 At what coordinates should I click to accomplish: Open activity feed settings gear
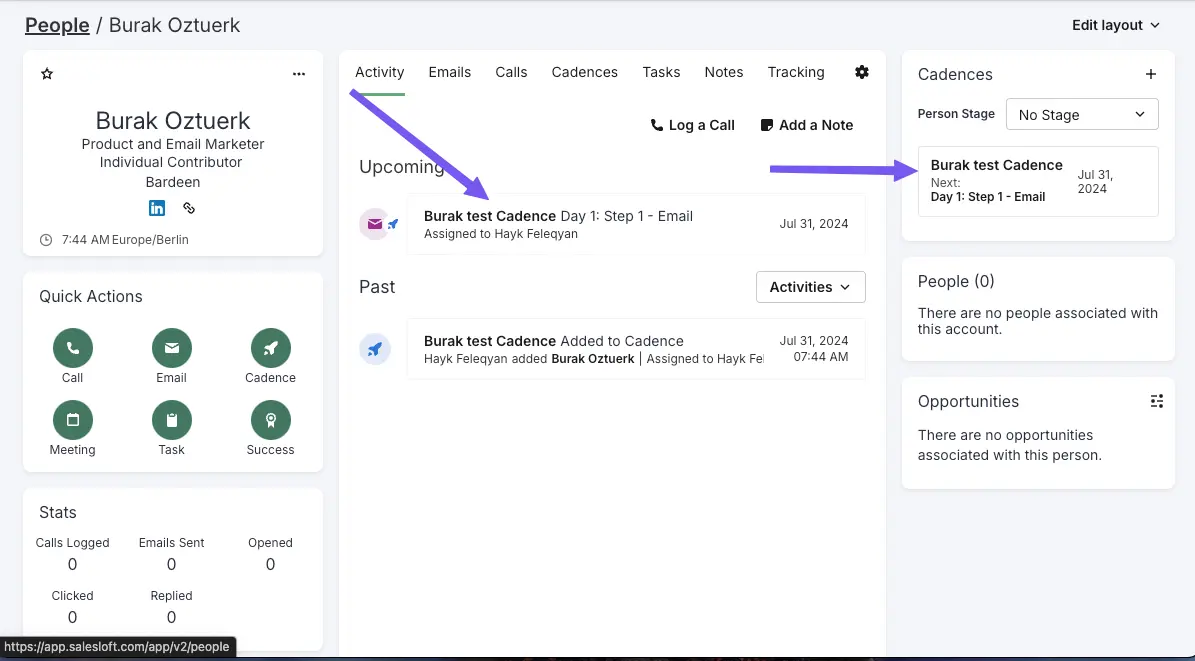click(x=862, y=72)
